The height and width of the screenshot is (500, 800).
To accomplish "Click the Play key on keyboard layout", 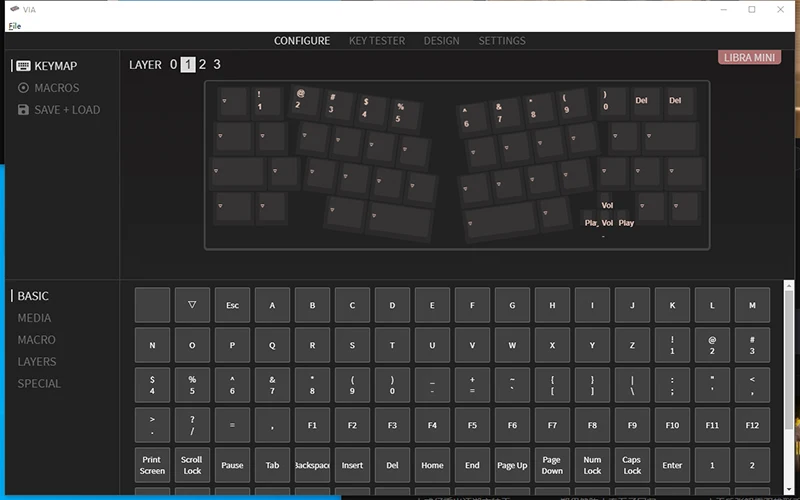I will click(626, 222).
